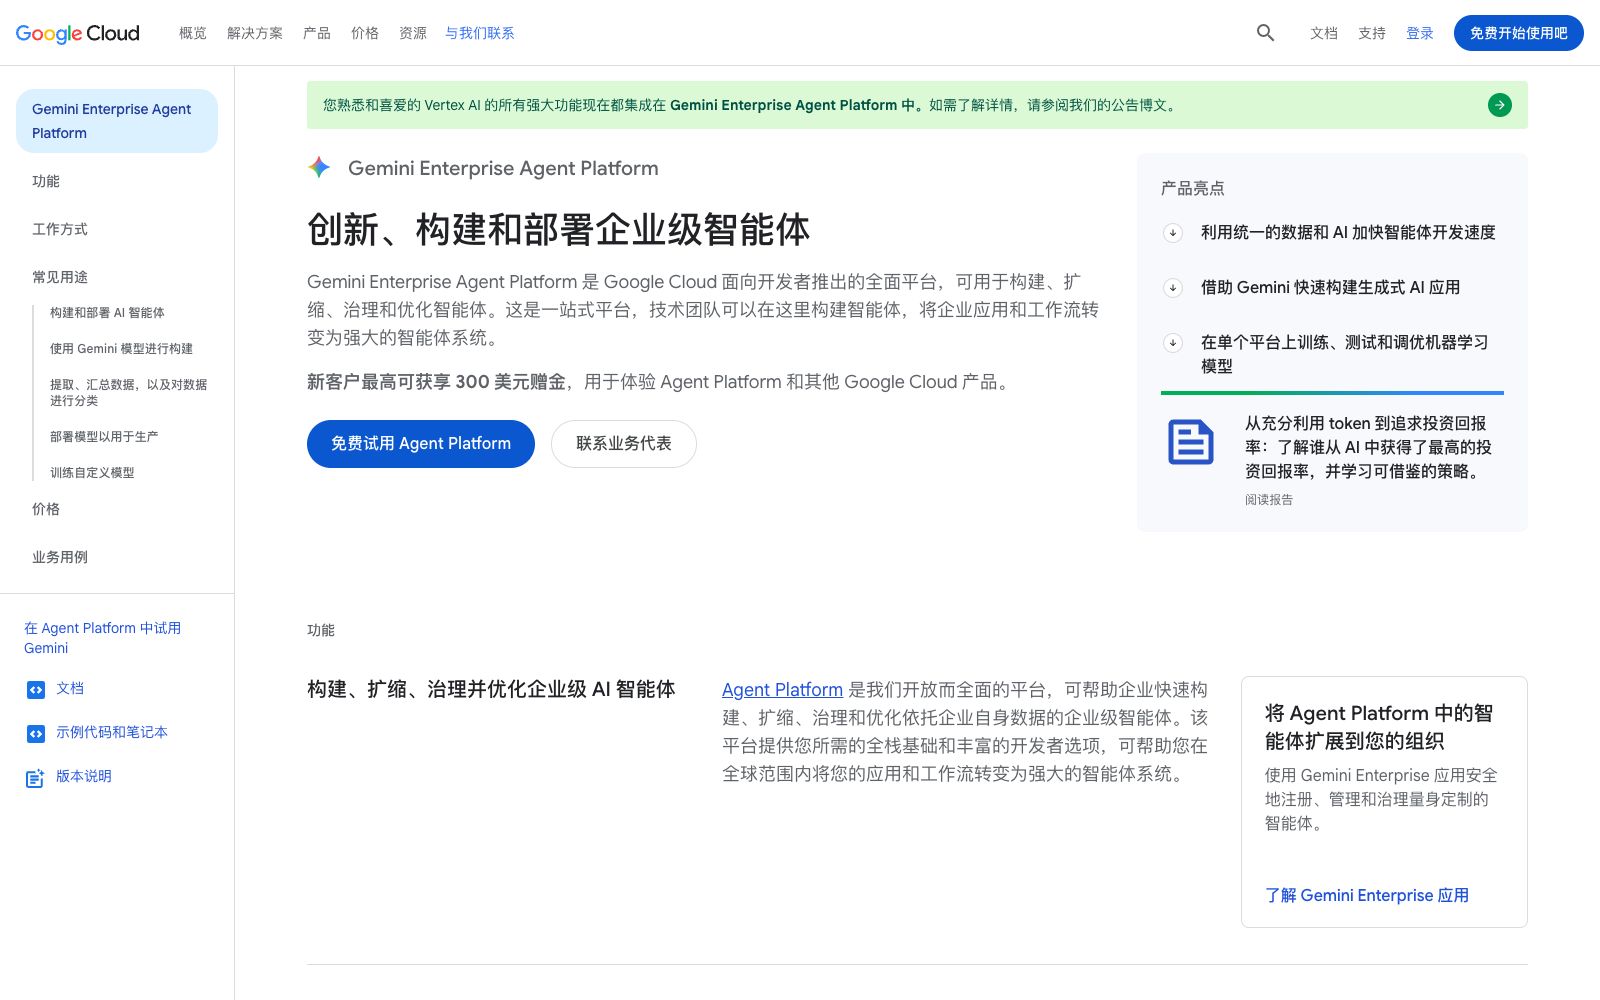Open the 产品 menu

[317, 33]
